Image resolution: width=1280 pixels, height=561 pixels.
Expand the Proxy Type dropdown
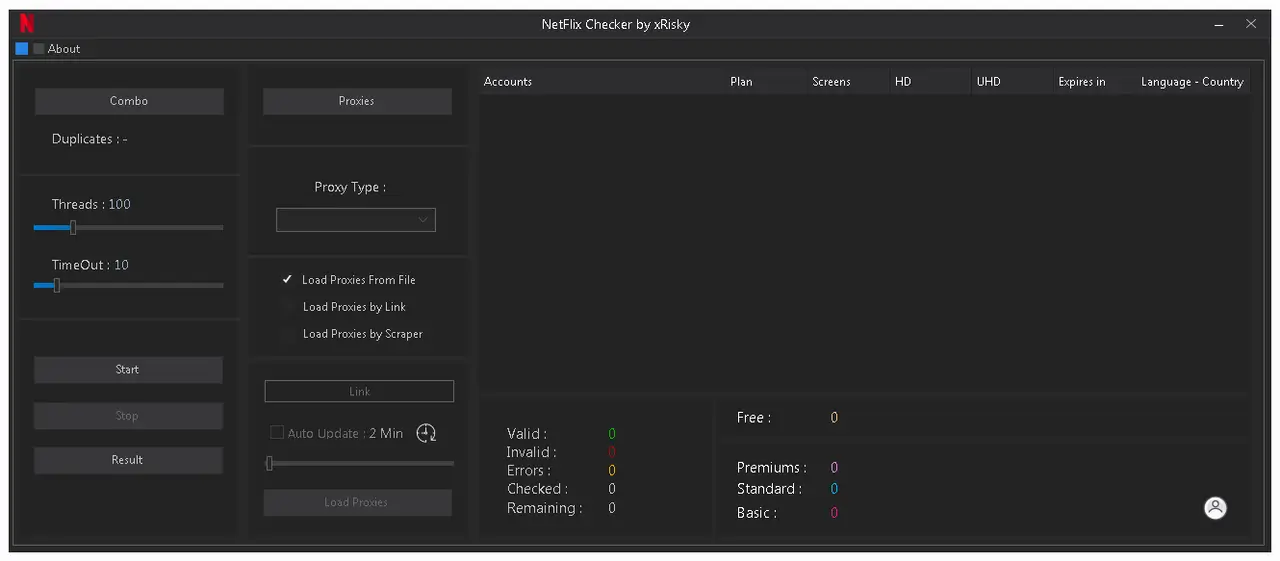(356, 220)
